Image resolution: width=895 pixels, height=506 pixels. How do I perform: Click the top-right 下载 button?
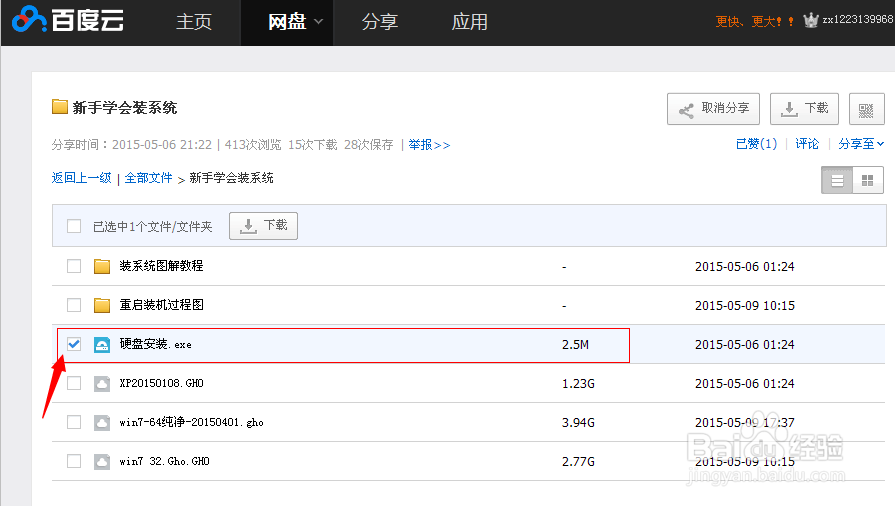[x=804, y=109]
